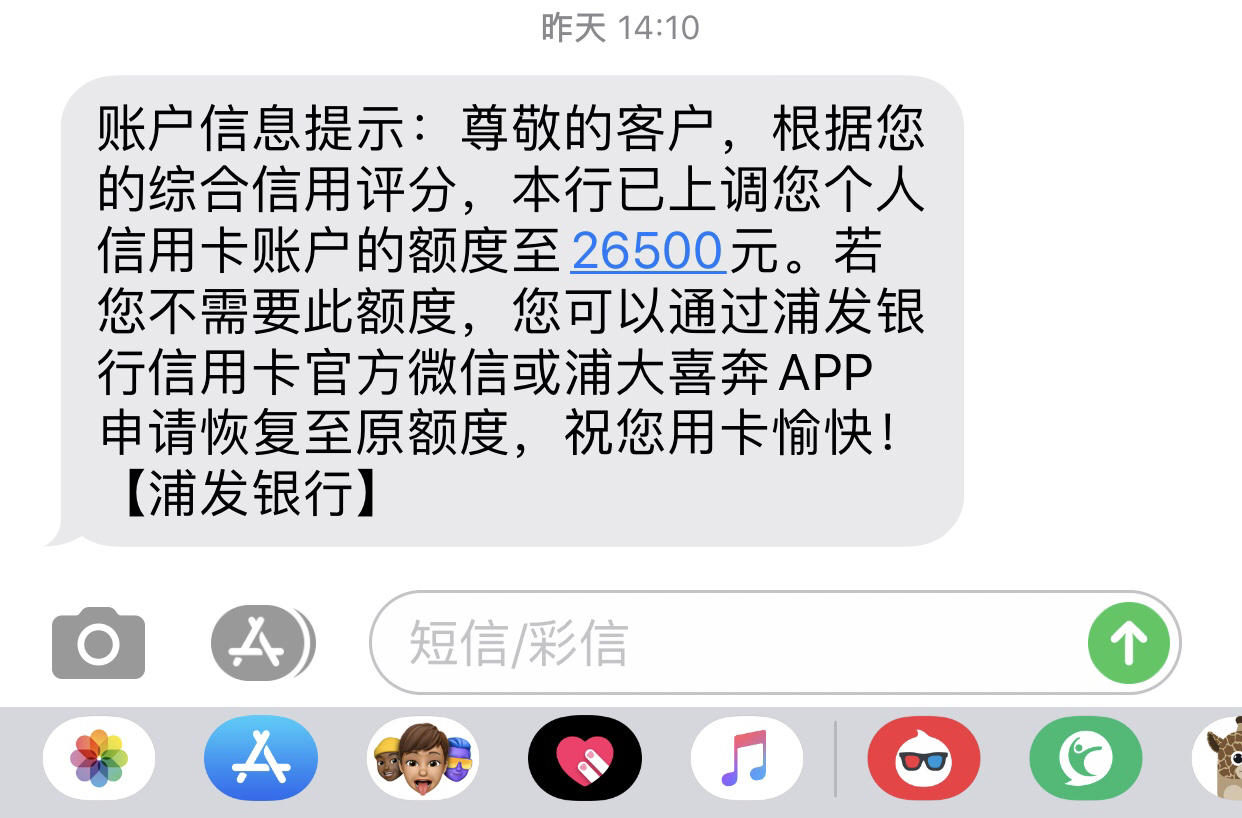1242x818 pixels.
Task: Focus the 短信/彩信 message input field
Action: 775,643
